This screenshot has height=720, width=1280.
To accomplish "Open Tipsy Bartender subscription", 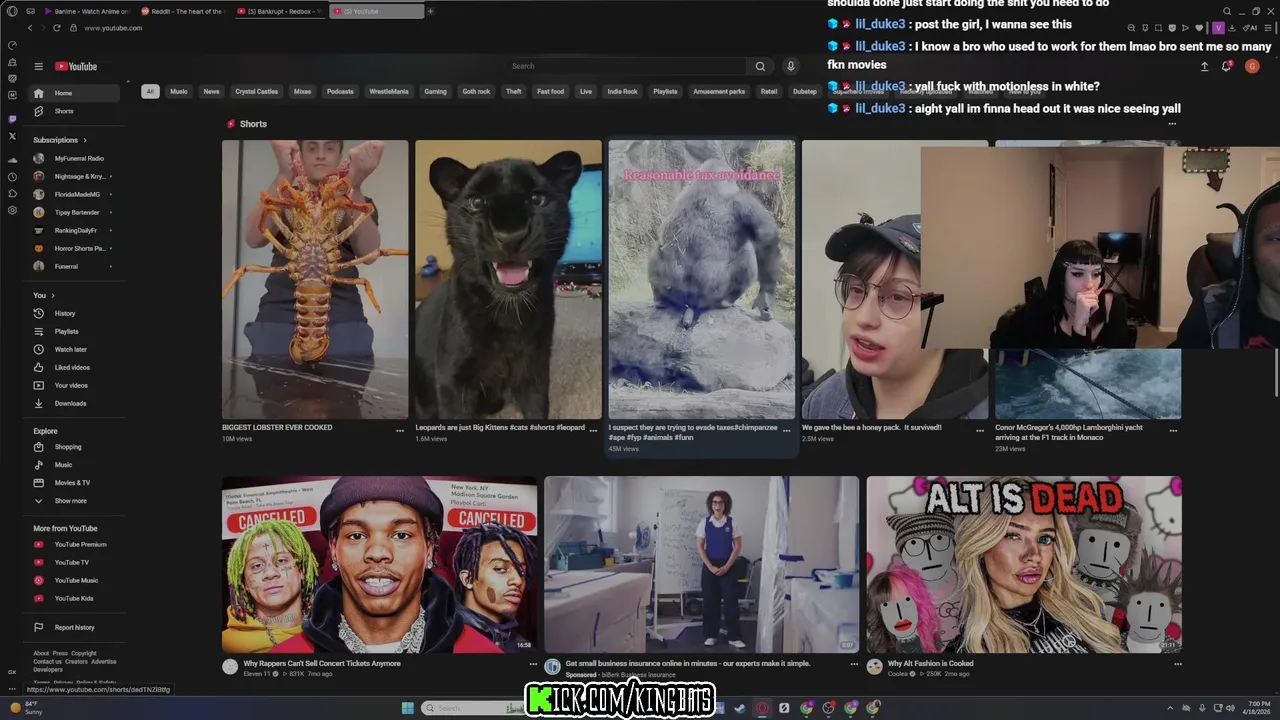I will (x=73, y=212).
